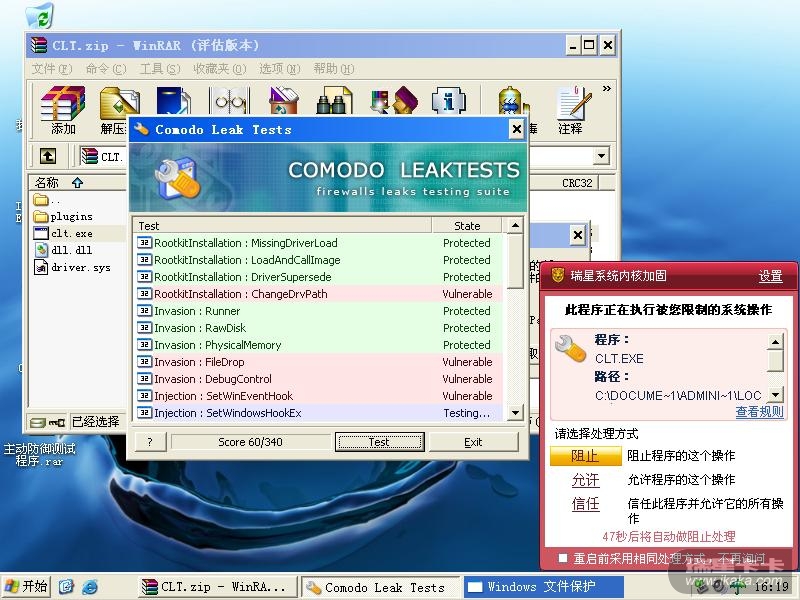
Task: Sort by the 名称 column header
Action: coord(78,183)
